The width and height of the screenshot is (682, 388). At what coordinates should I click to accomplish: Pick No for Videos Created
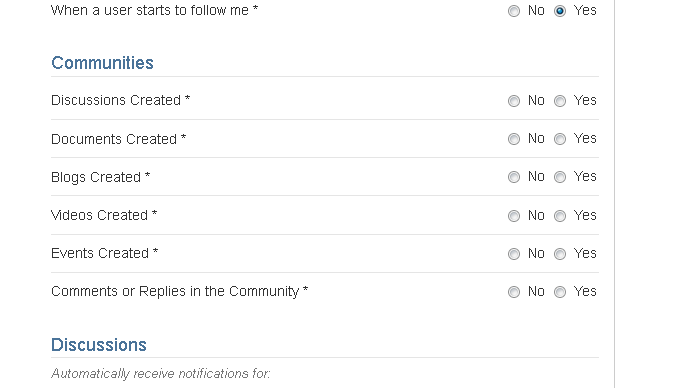pos(514,216)
